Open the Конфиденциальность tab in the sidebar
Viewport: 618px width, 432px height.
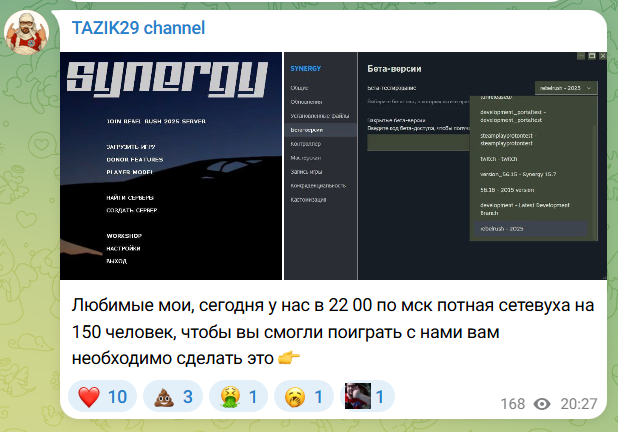tap(318, 186)
